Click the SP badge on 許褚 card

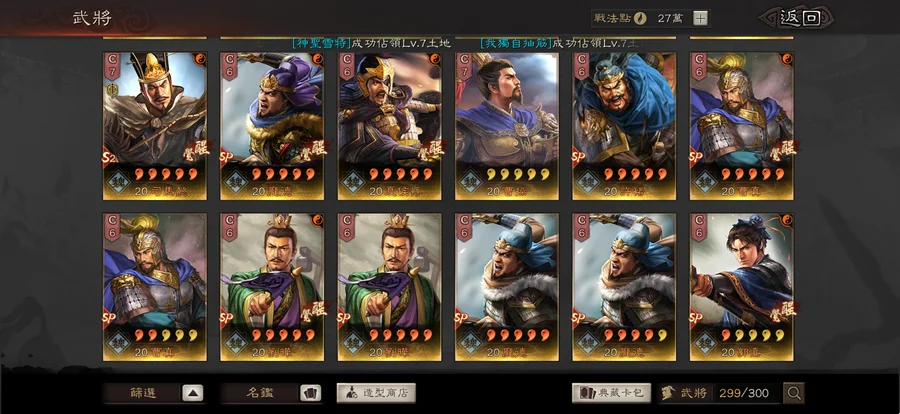point(579,157)
